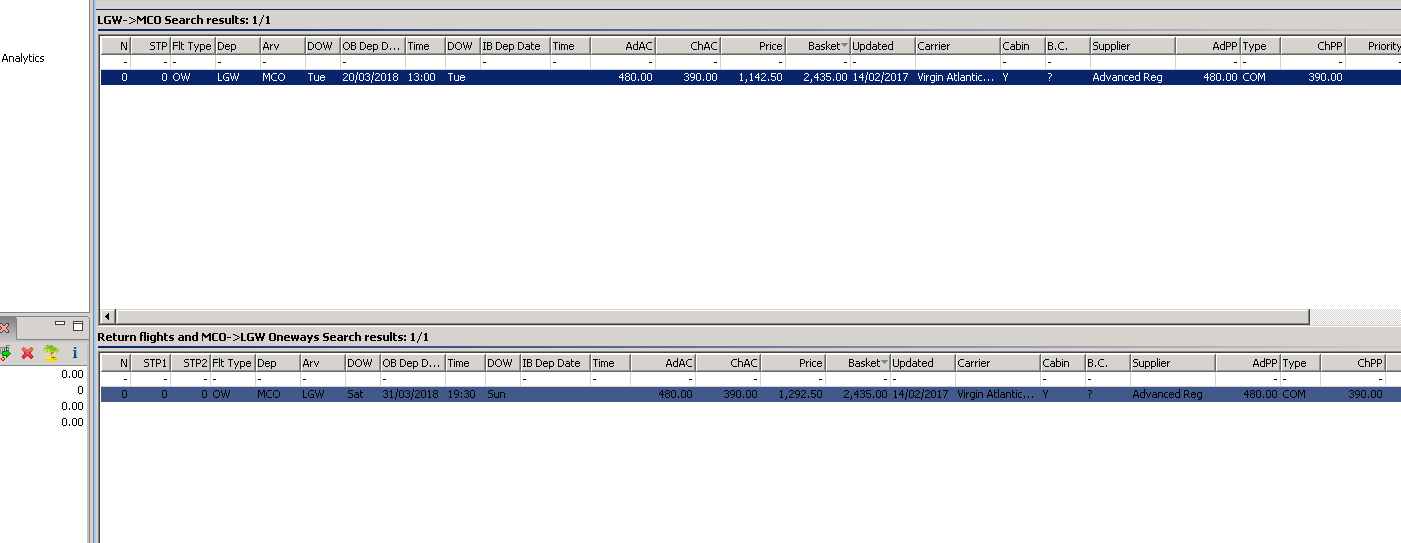Click B.C. header in LGW->MCO table
This screenshot has width=1401, height=543.
pyautogui.click(x=1067, y=46)
